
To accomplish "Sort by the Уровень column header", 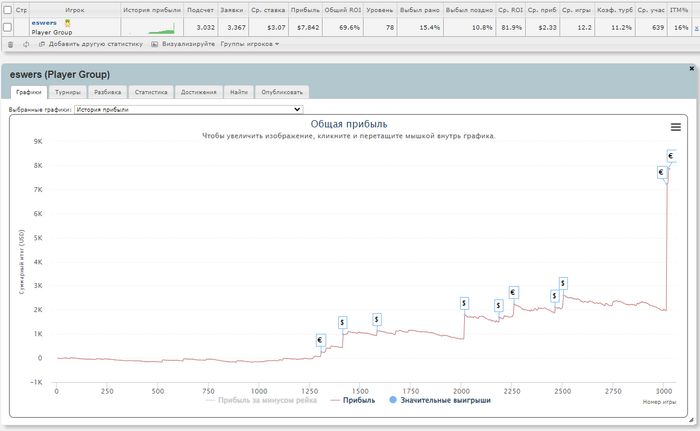I will (x=379, y=10).
